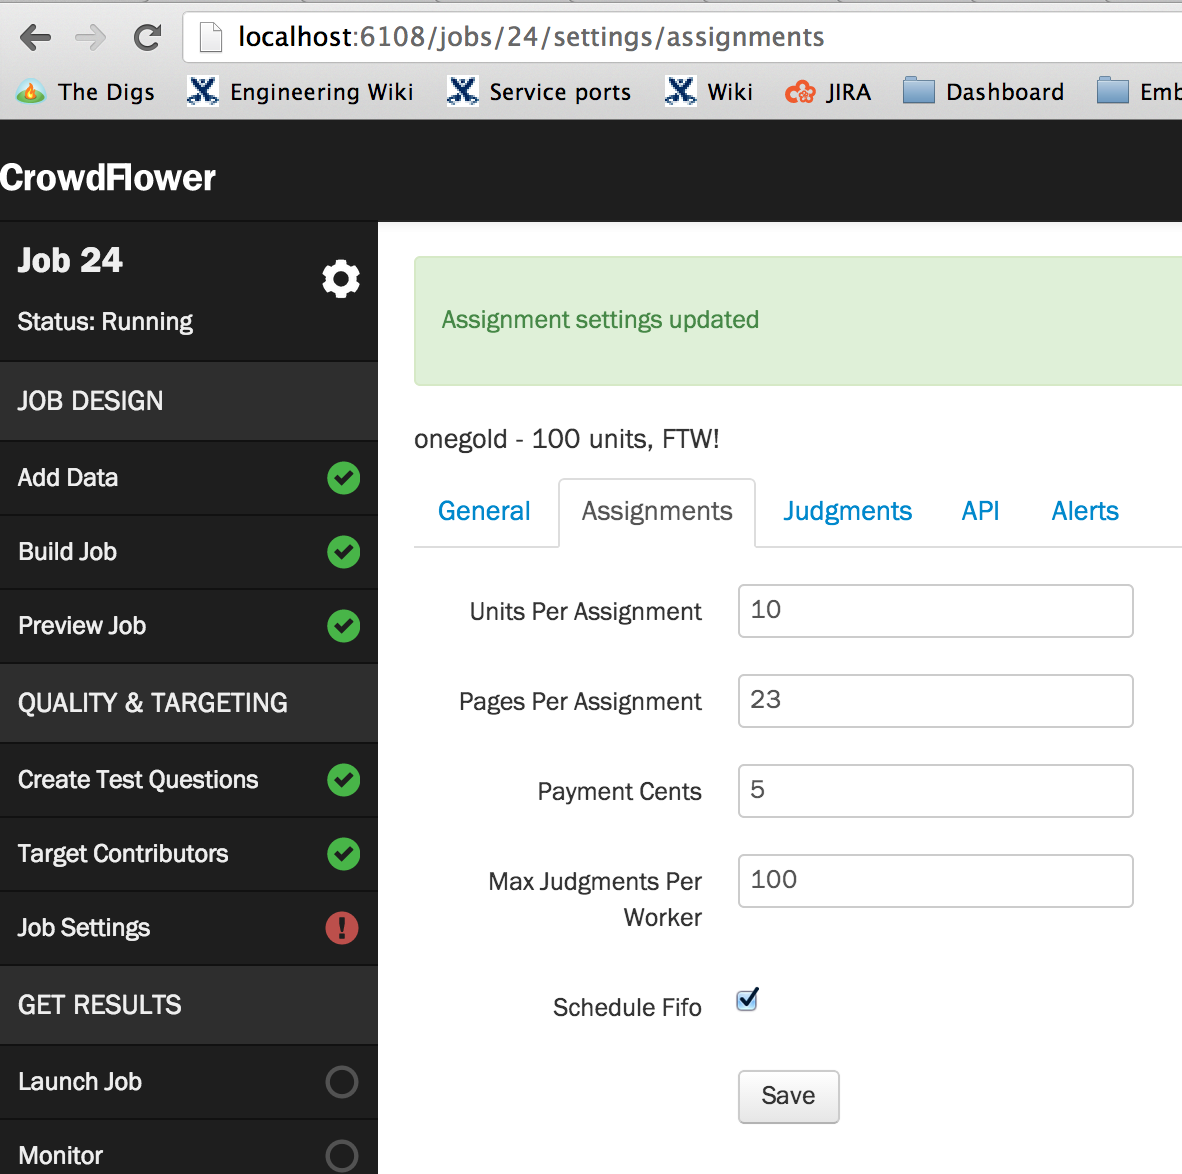This screenshot has width=1182, height=1174.
Task: Click the Max Judgments Per Worker field
Action: tap(935, 881)
